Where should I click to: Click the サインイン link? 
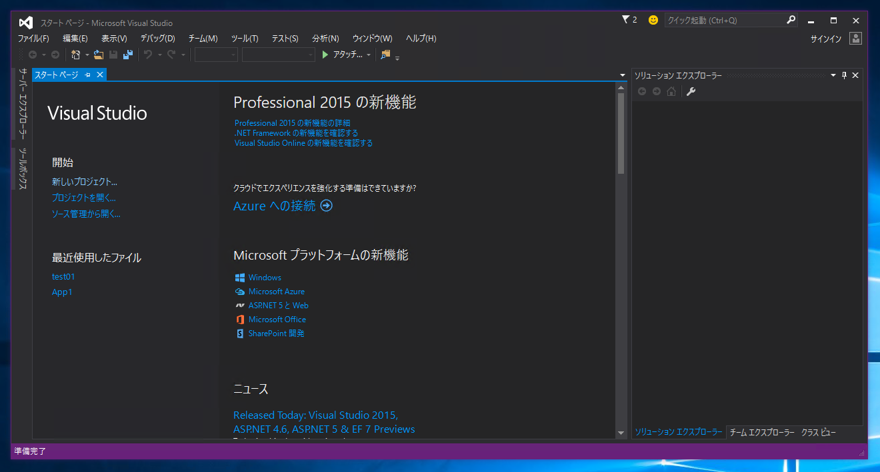pos(826,39)
